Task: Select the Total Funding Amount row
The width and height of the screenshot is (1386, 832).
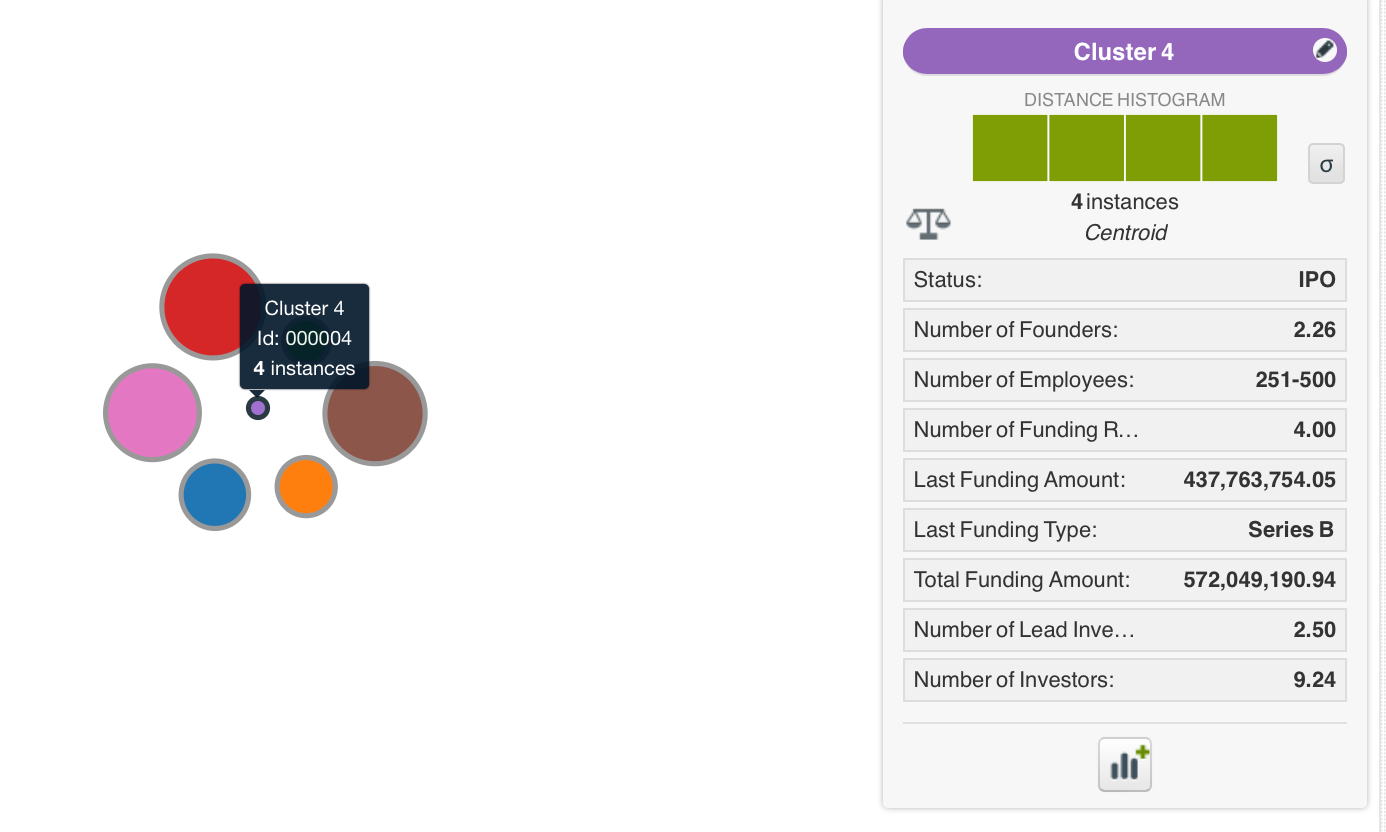Action: click(x=1124, y=580)
